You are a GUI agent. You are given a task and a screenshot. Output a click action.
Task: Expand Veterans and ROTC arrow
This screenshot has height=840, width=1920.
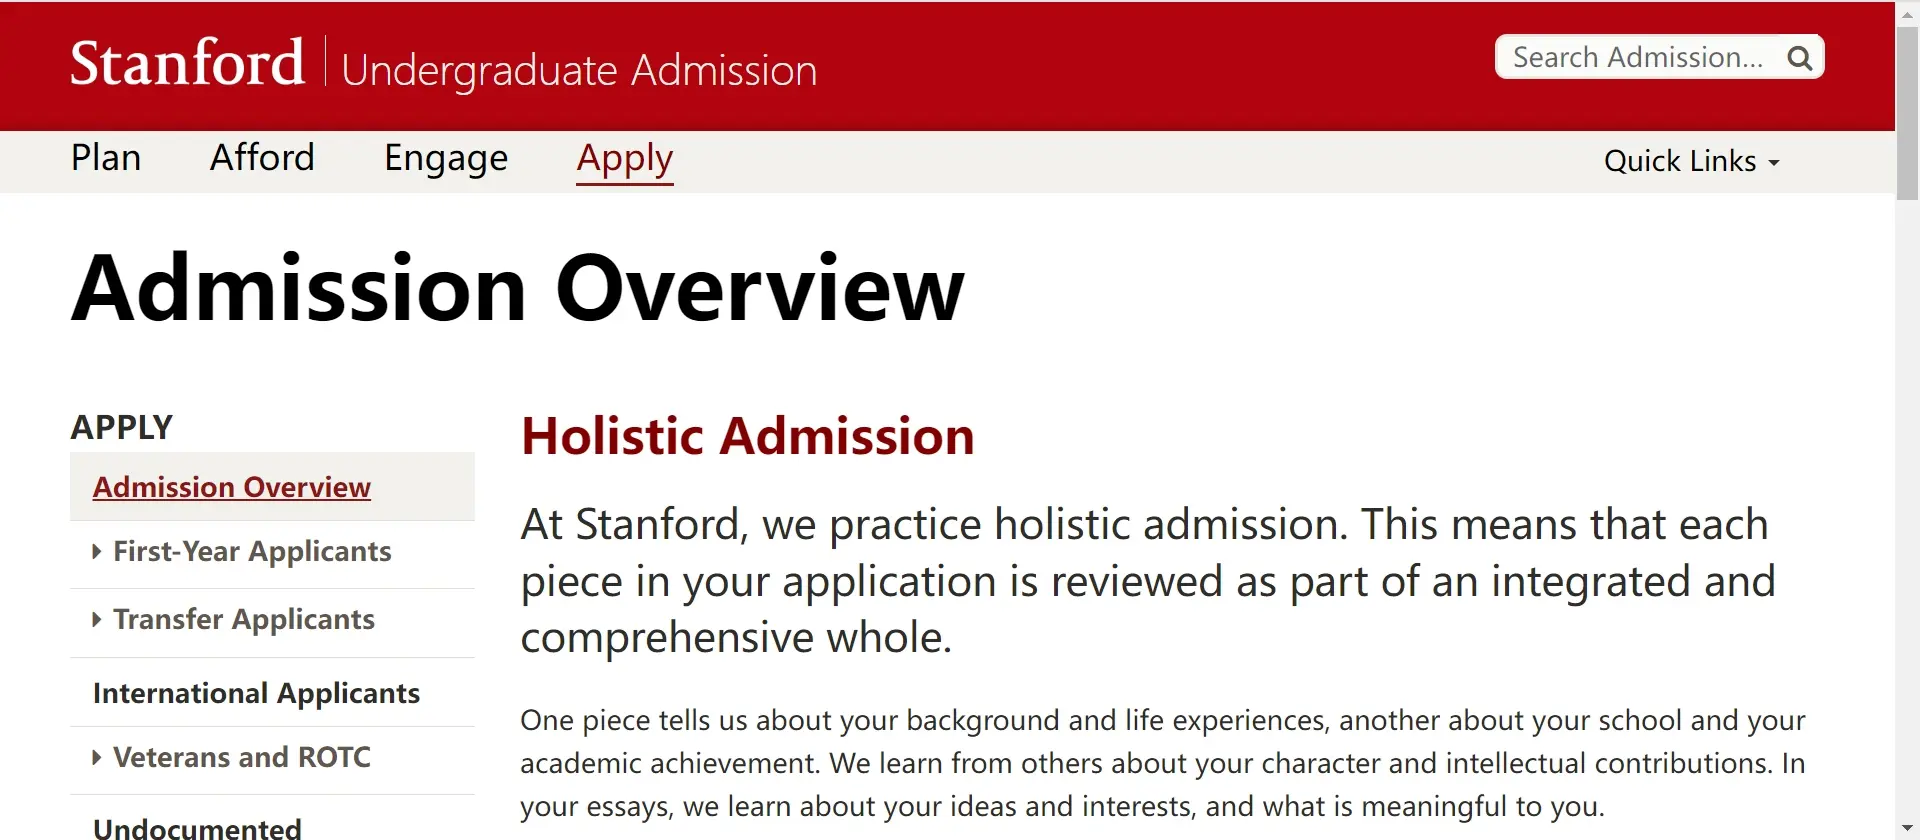click(97, 757)
